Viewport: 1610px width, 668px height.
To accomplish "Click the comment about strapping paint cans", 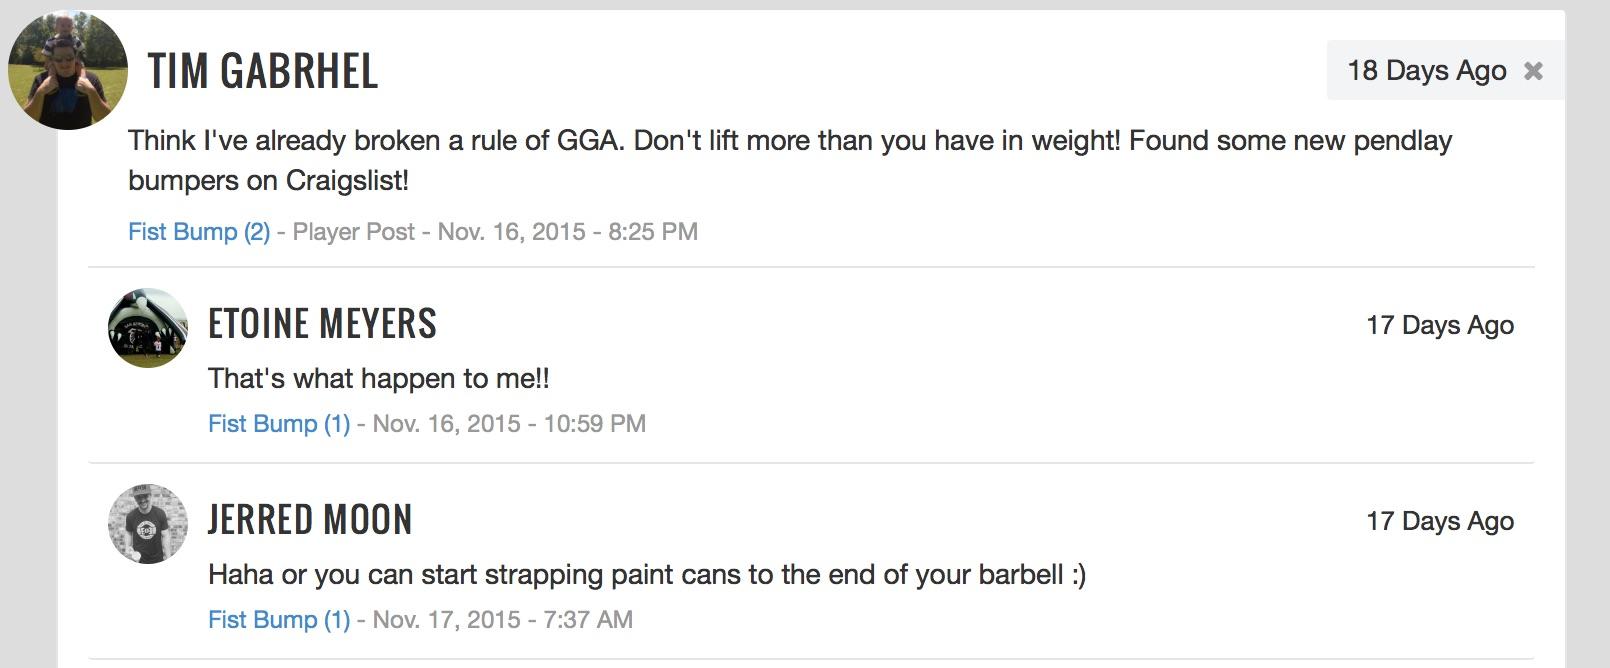I will (646, 575).
